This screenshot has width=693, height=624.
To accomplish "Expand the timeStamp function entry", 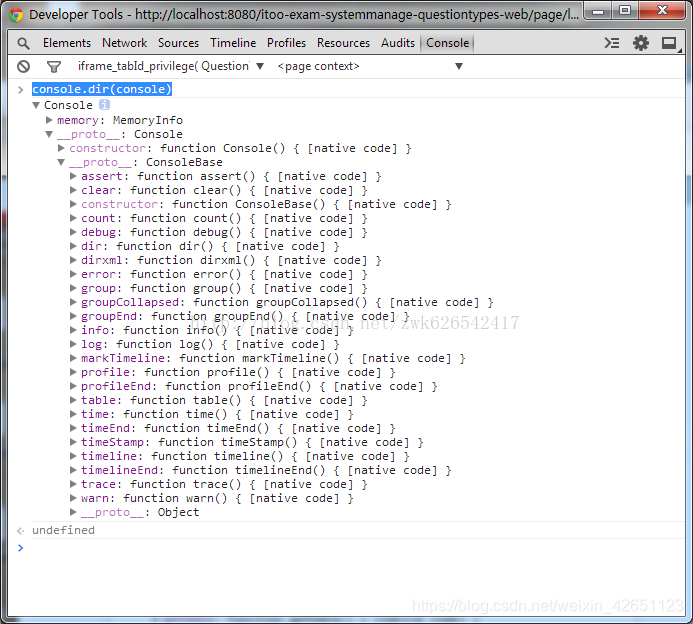I will (x=73, y=442).
